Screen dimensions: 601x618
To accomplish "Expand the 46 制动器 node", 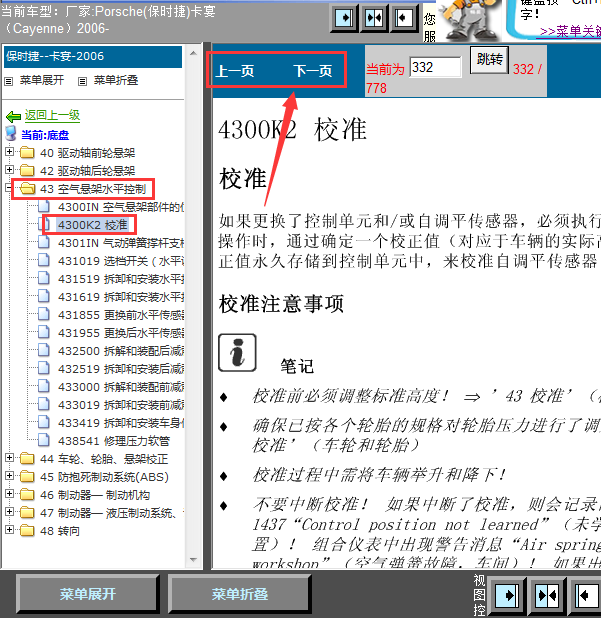I will (9, 493).
